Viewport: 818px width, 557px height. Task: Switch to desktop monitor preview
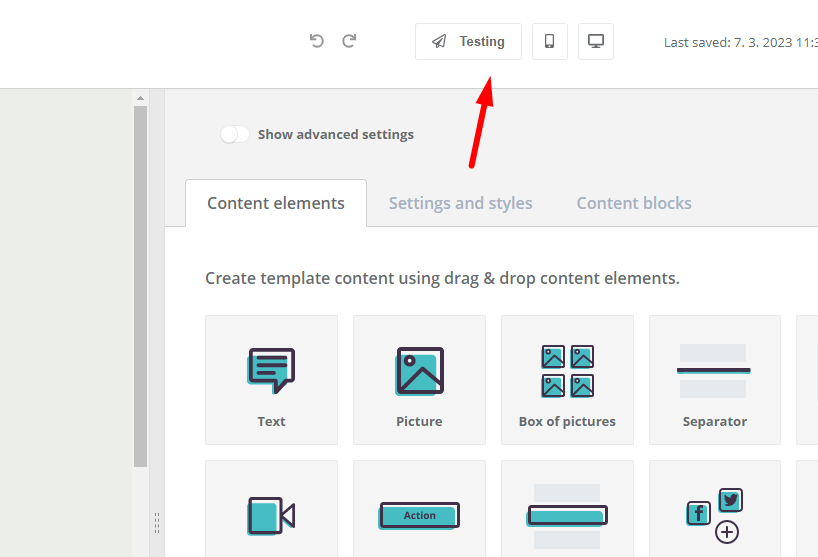[x=596, y=41]
